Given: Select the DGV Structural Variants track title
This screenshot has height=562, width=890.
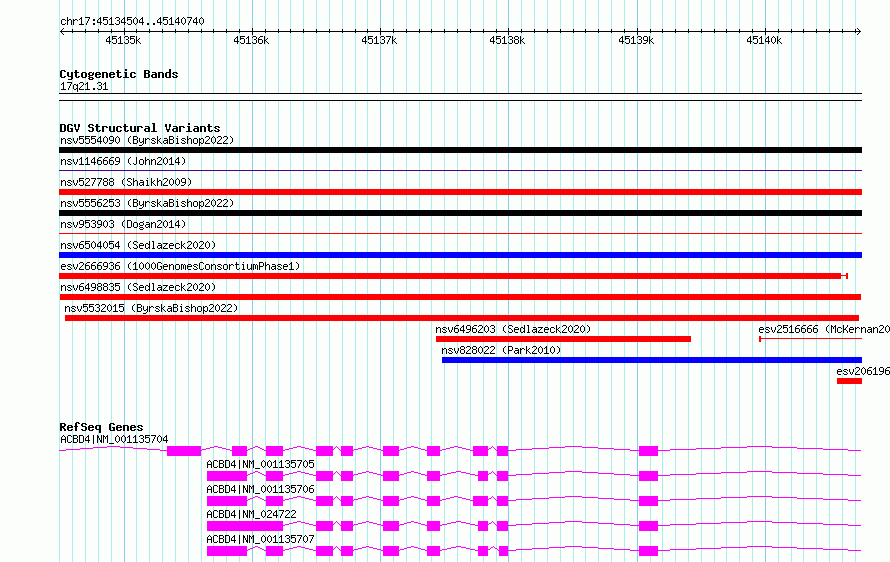Looking at the screenshot, I should click(x=140, y=128).
